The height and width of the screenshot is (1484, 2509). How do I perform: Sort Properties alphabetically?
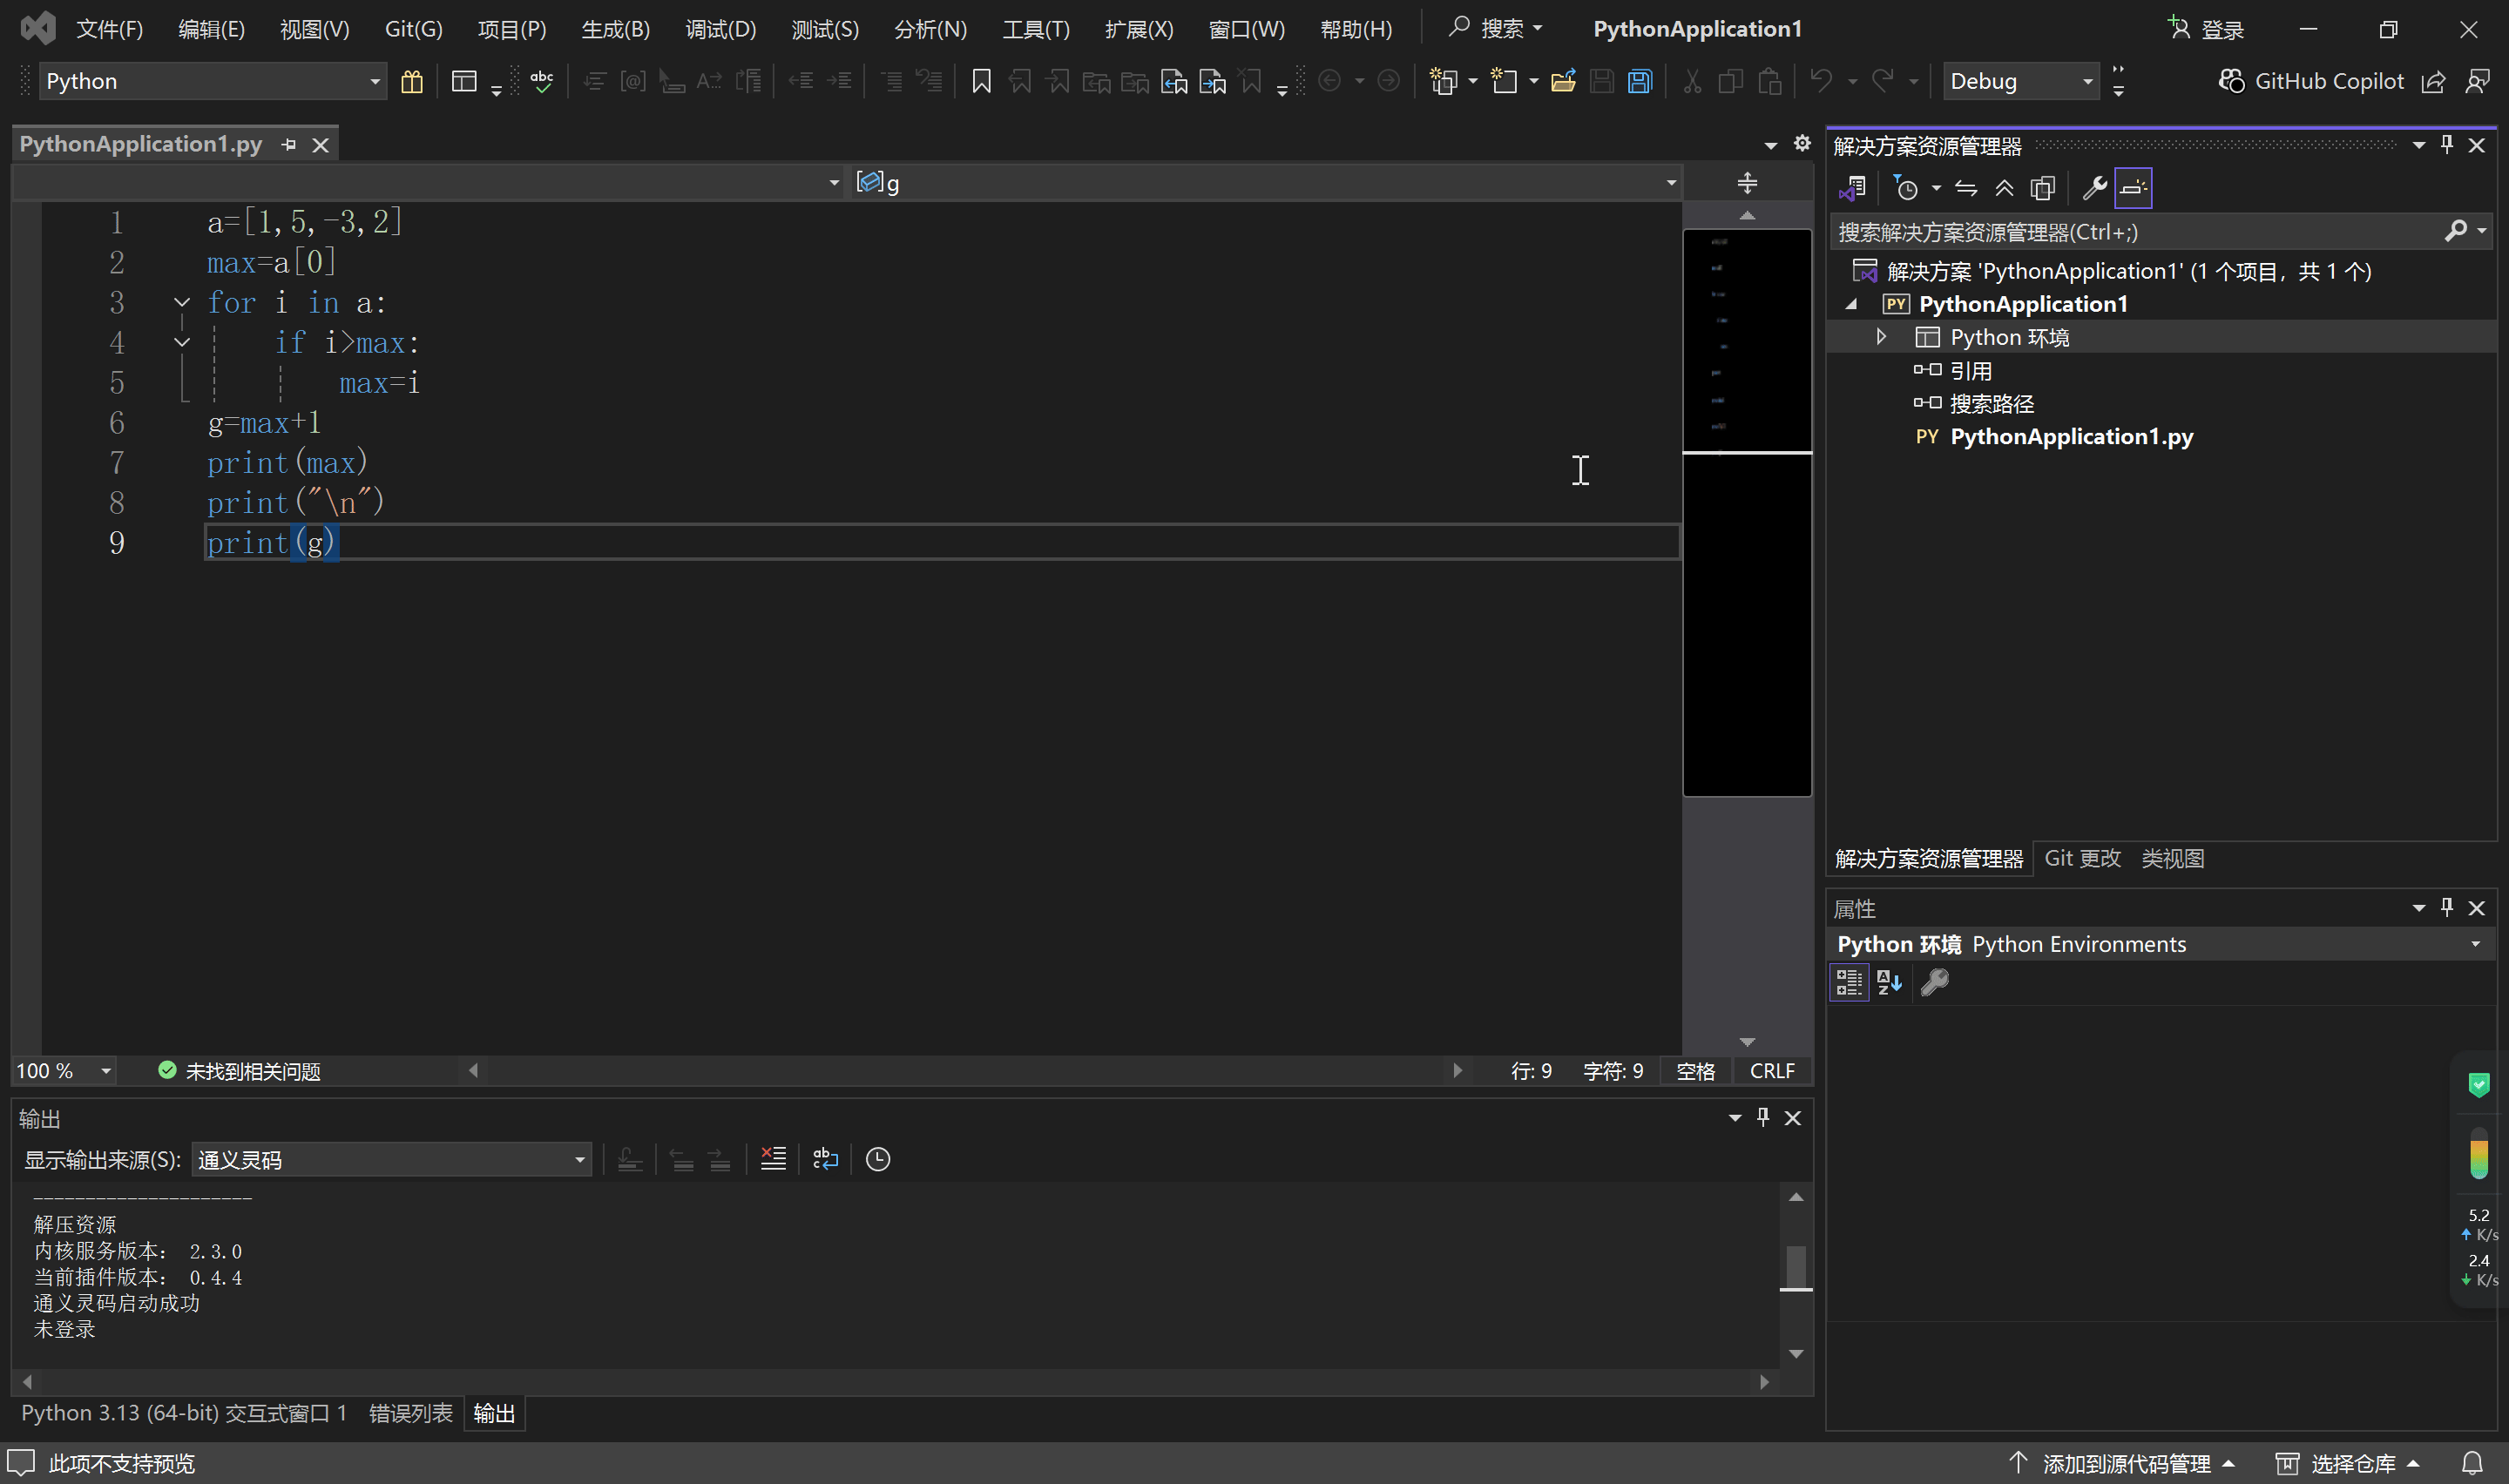[1889, 982]
